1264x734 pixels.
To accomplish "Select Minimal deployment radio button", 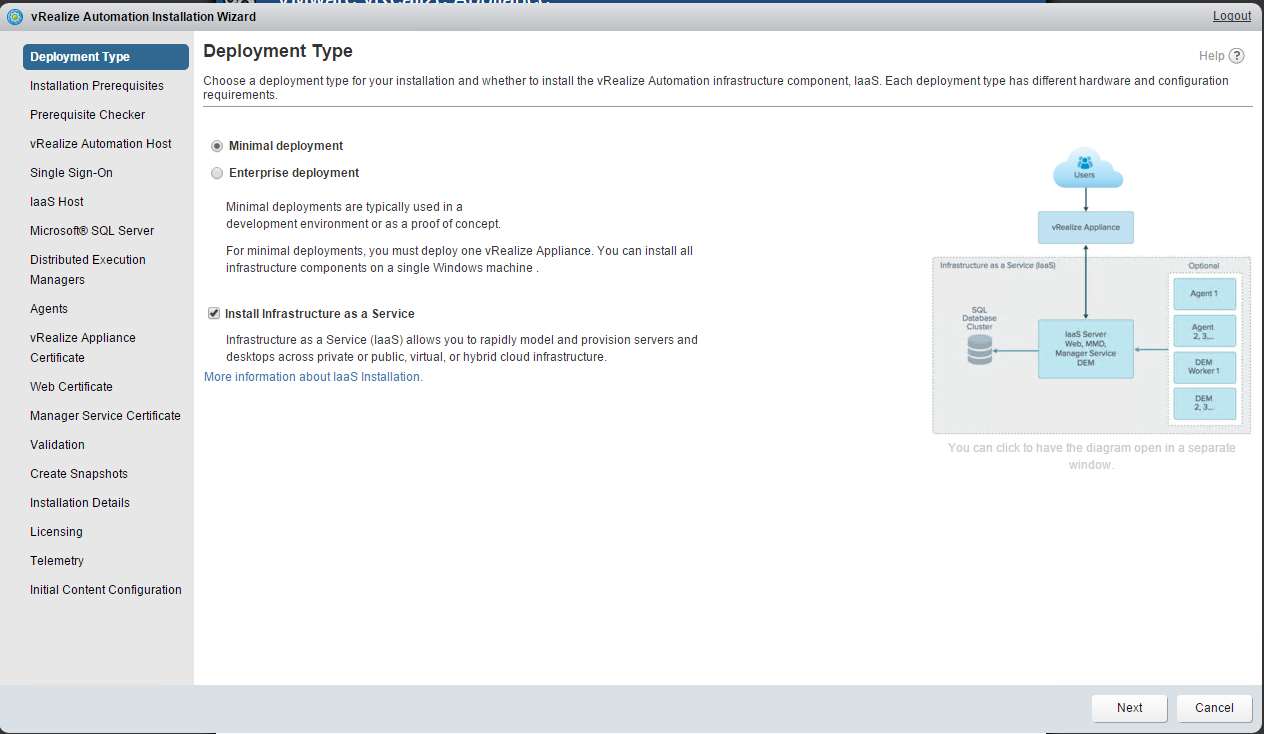I will coord(217,146).
